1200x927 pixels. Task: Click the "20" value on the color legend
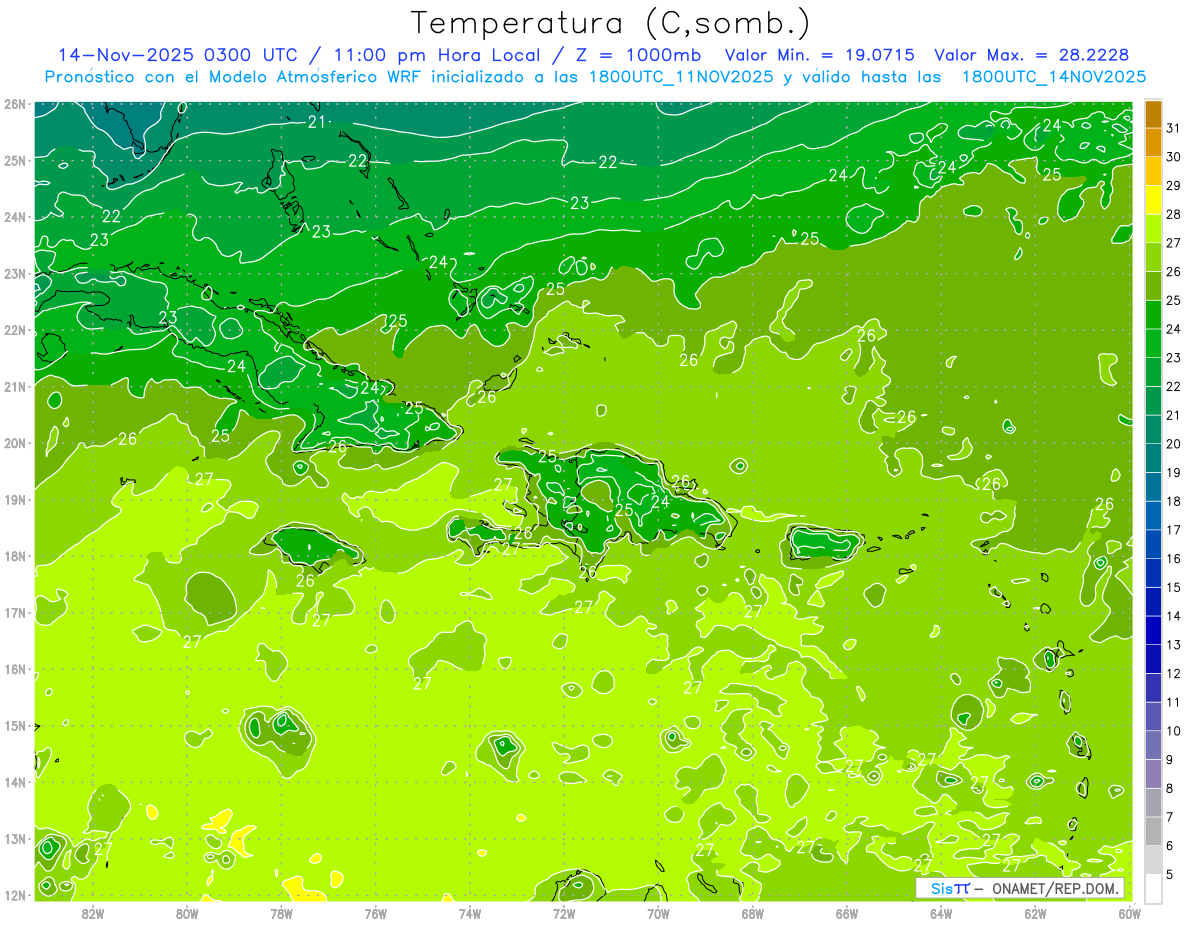tap(1174, 444)
